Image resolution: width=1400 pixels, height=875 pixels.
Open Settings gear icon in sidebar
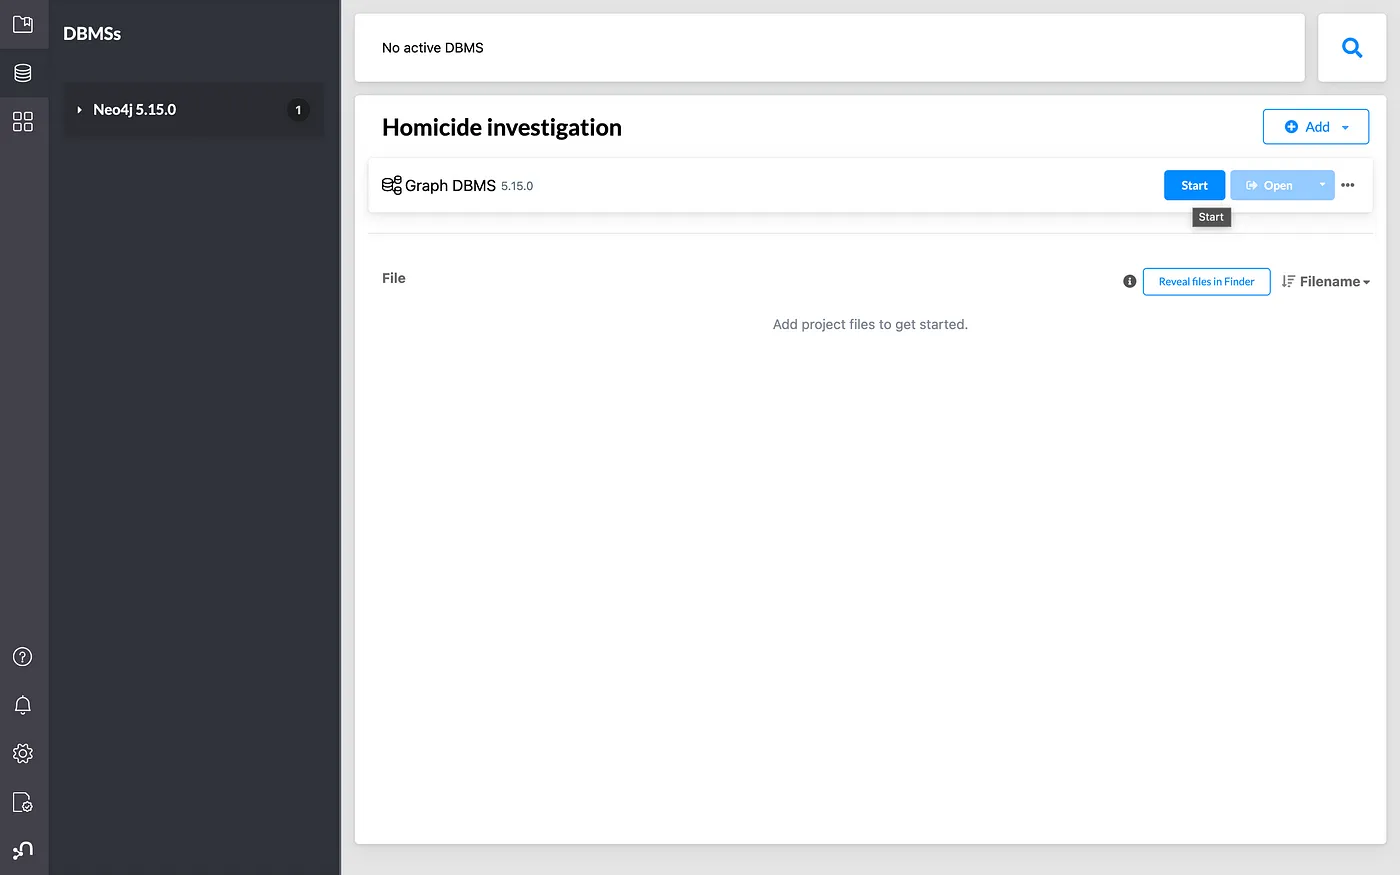point(23,753)
